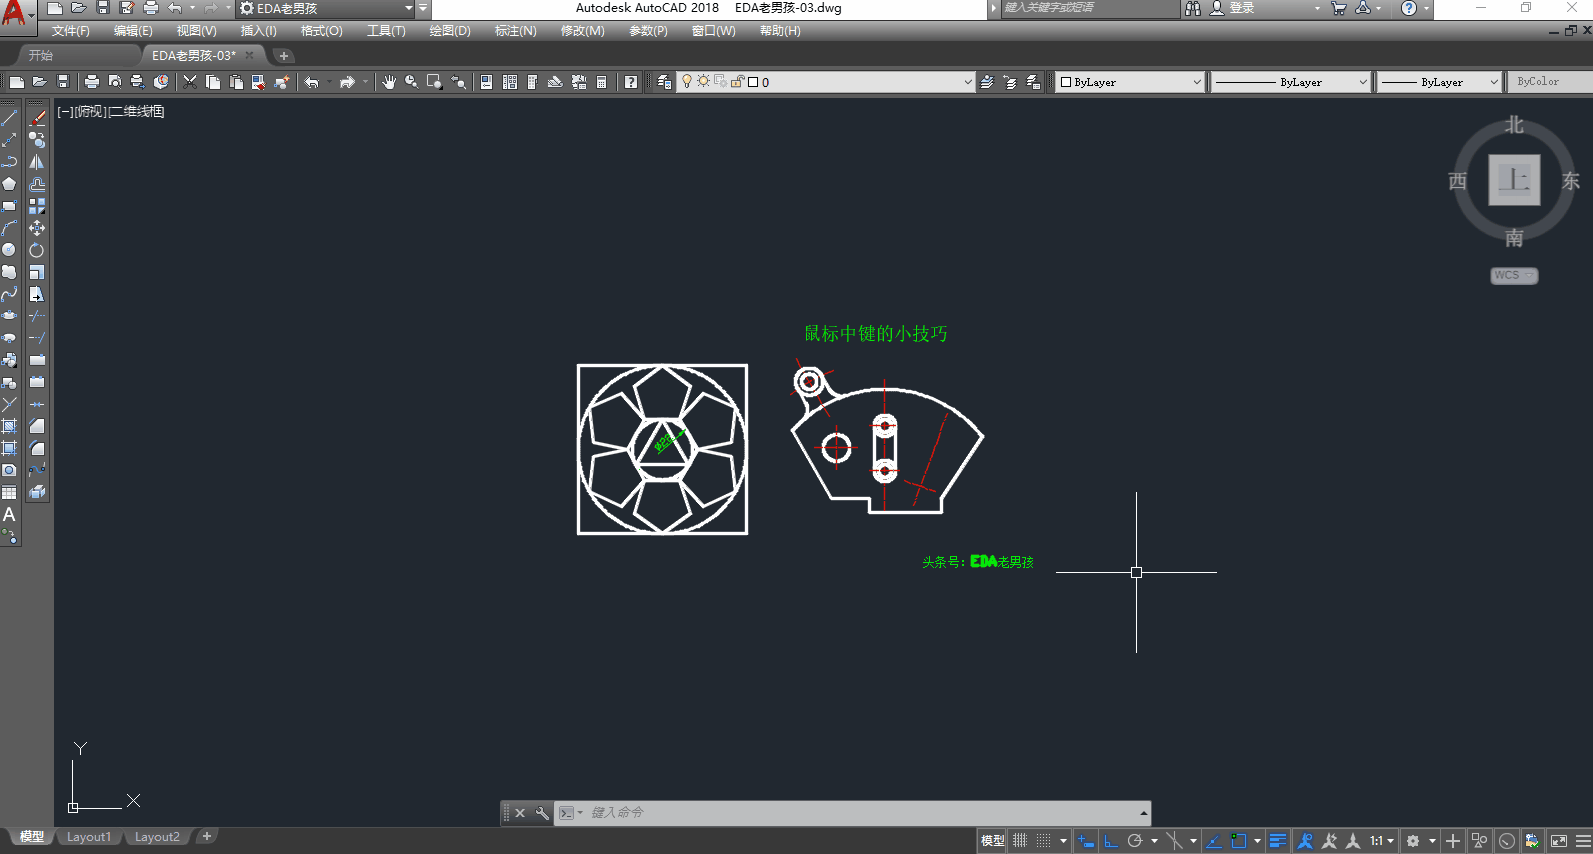
Task: Select the Mirror modify tool
Action: (37, 162)
